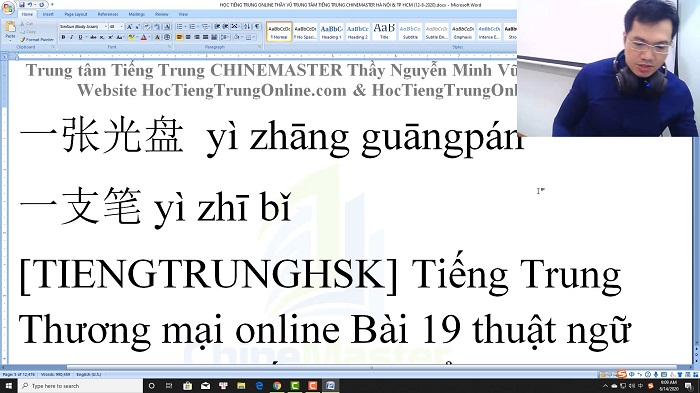
Task: Center the paragraph text
Action: click(x=188, y=37)
